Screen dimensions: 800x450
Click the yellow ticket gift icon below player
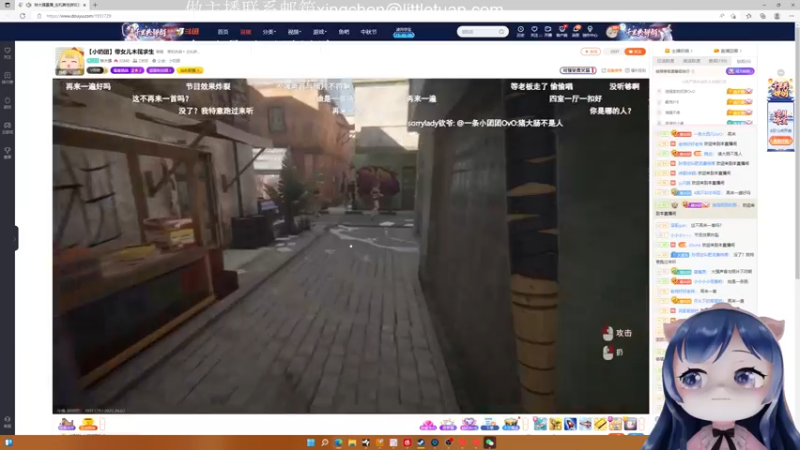click(601, 423)
